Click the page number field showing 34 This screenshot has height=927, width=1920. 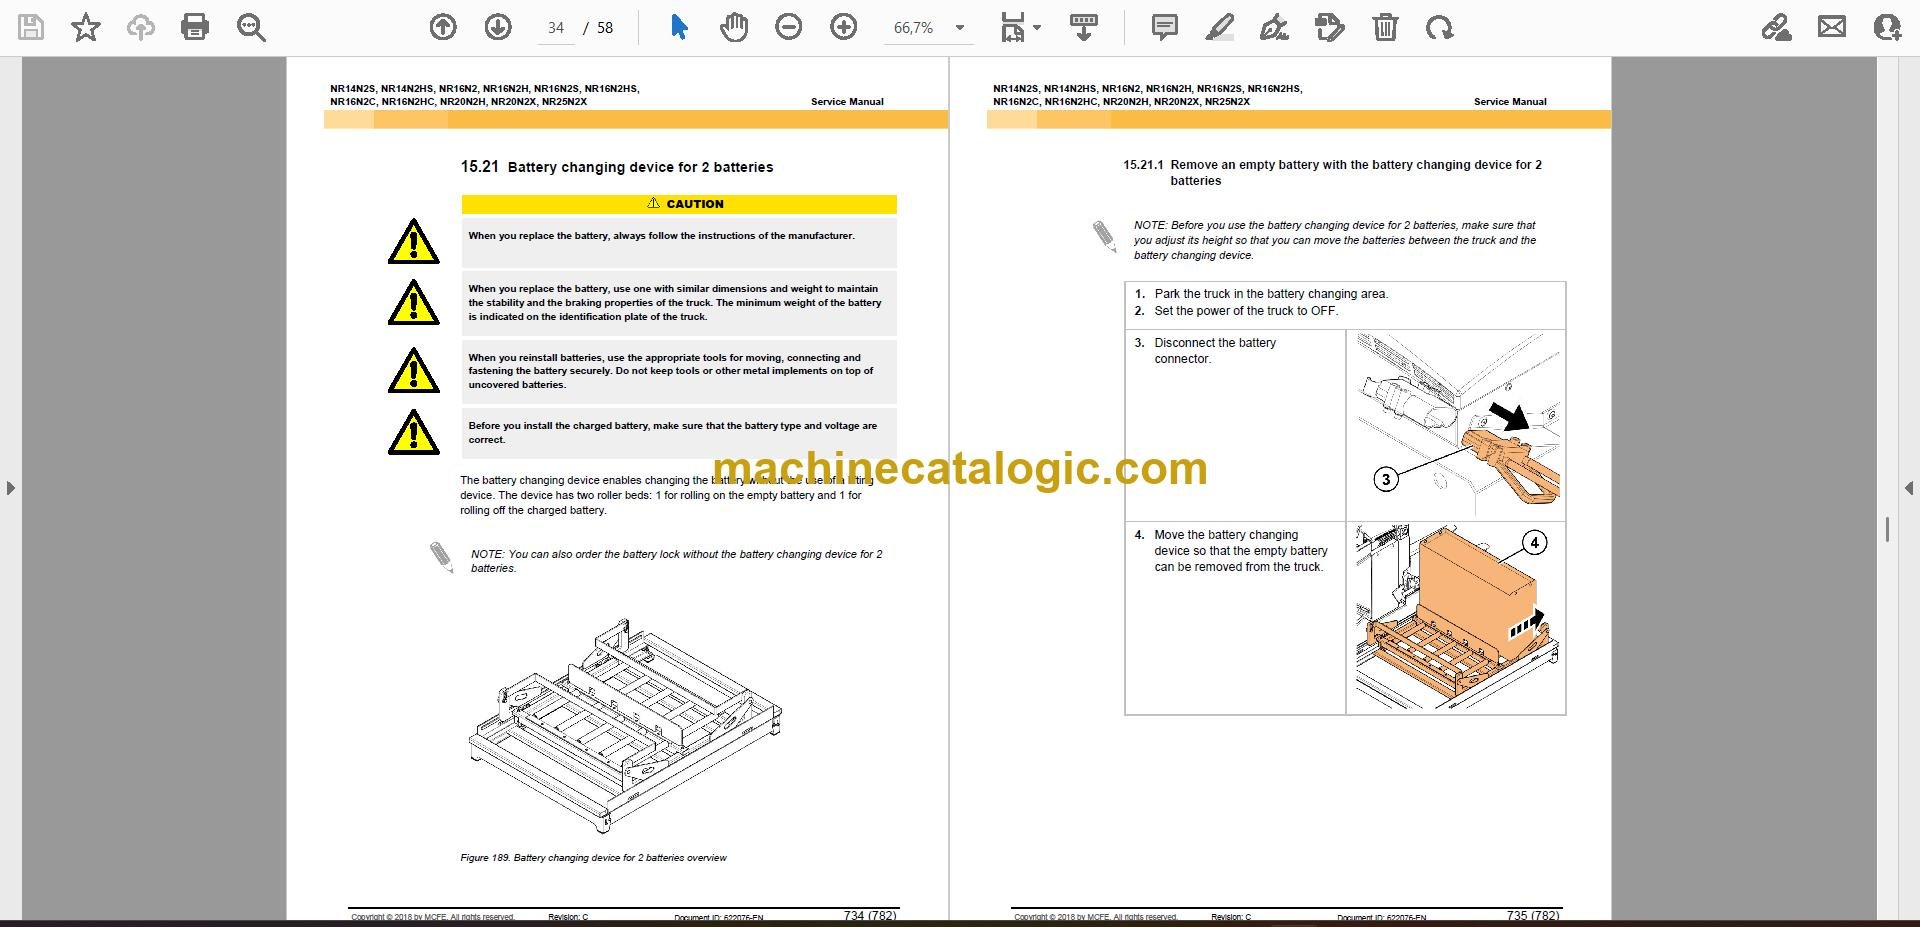point(557,28)
